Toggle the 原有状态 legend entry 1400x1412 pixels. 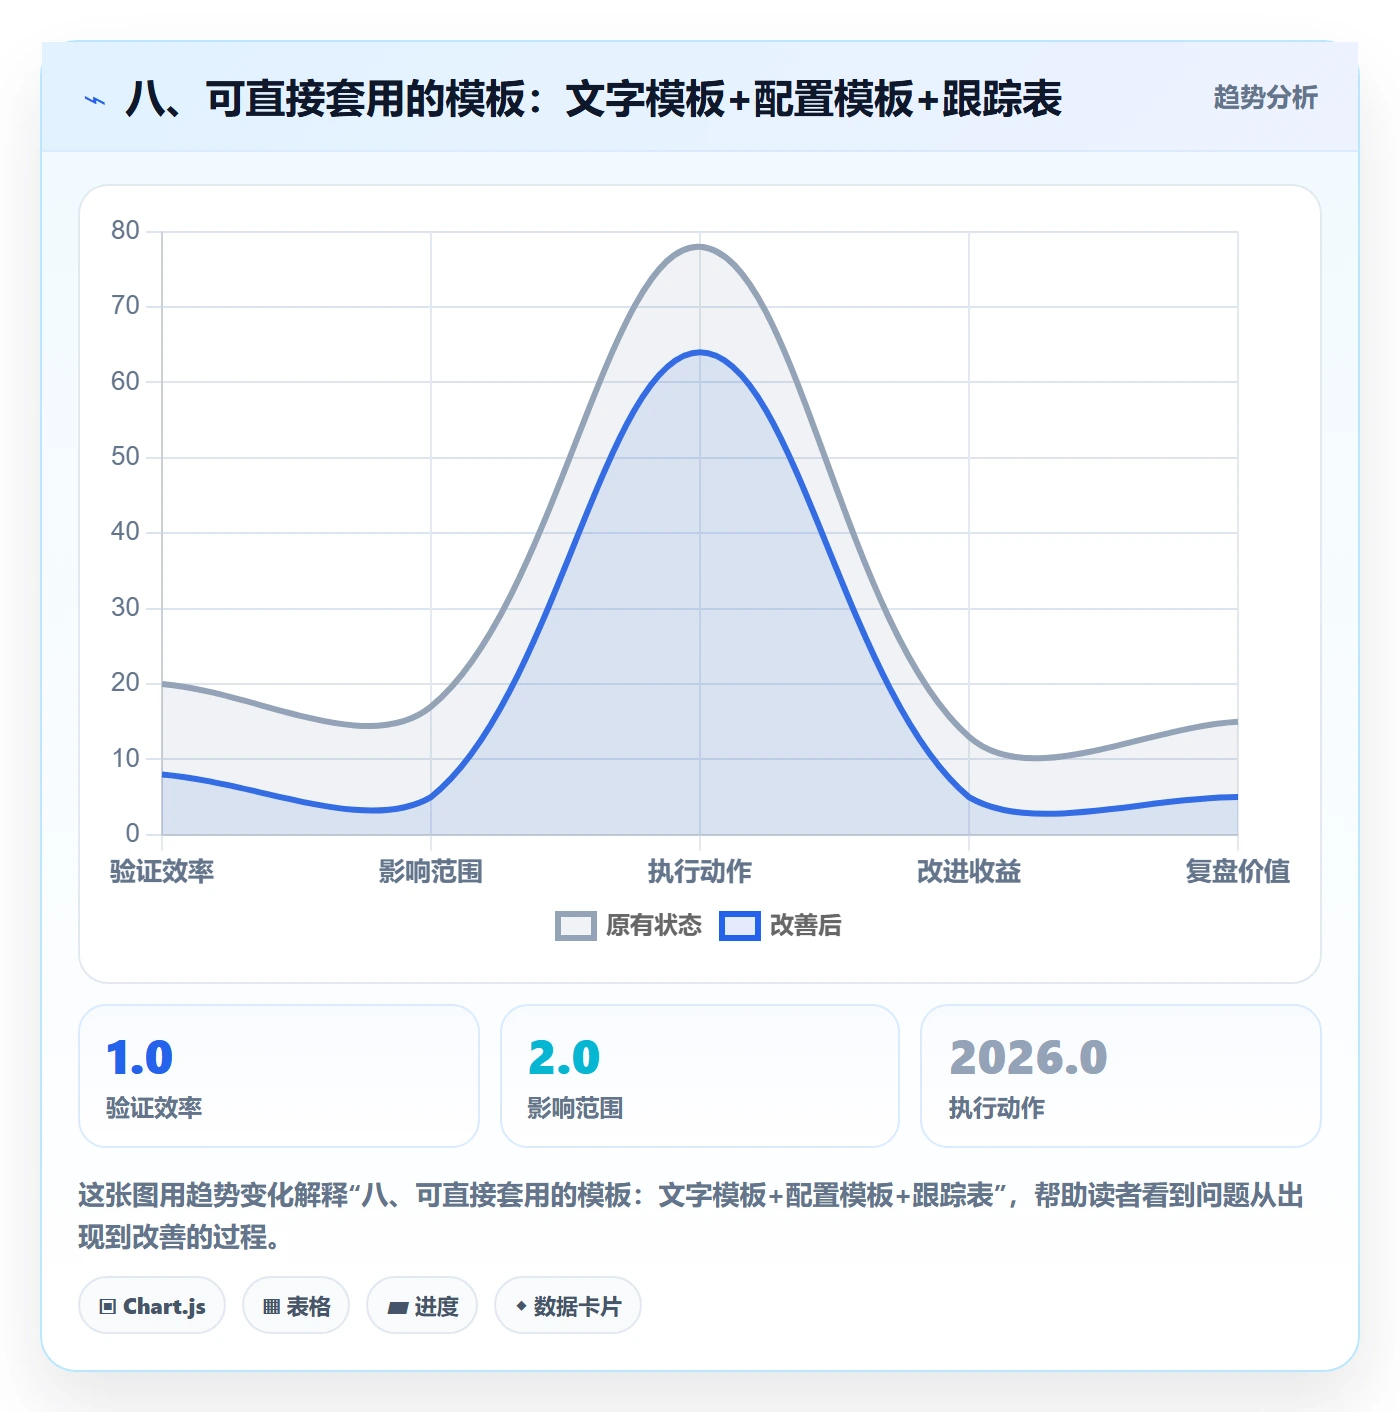(x=628, y=925)
